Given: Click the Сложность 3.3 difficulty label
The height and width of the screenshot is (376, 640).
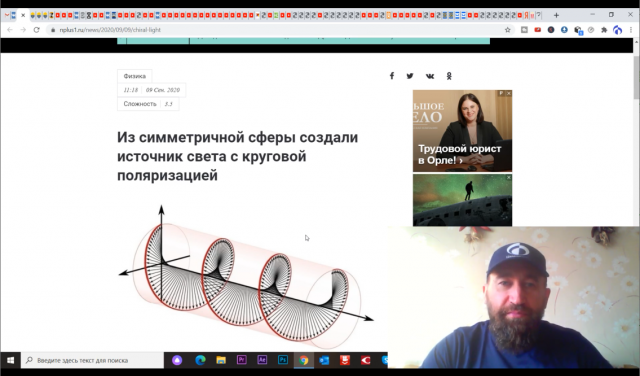Looking at the screenshot, I should [148, 104].
